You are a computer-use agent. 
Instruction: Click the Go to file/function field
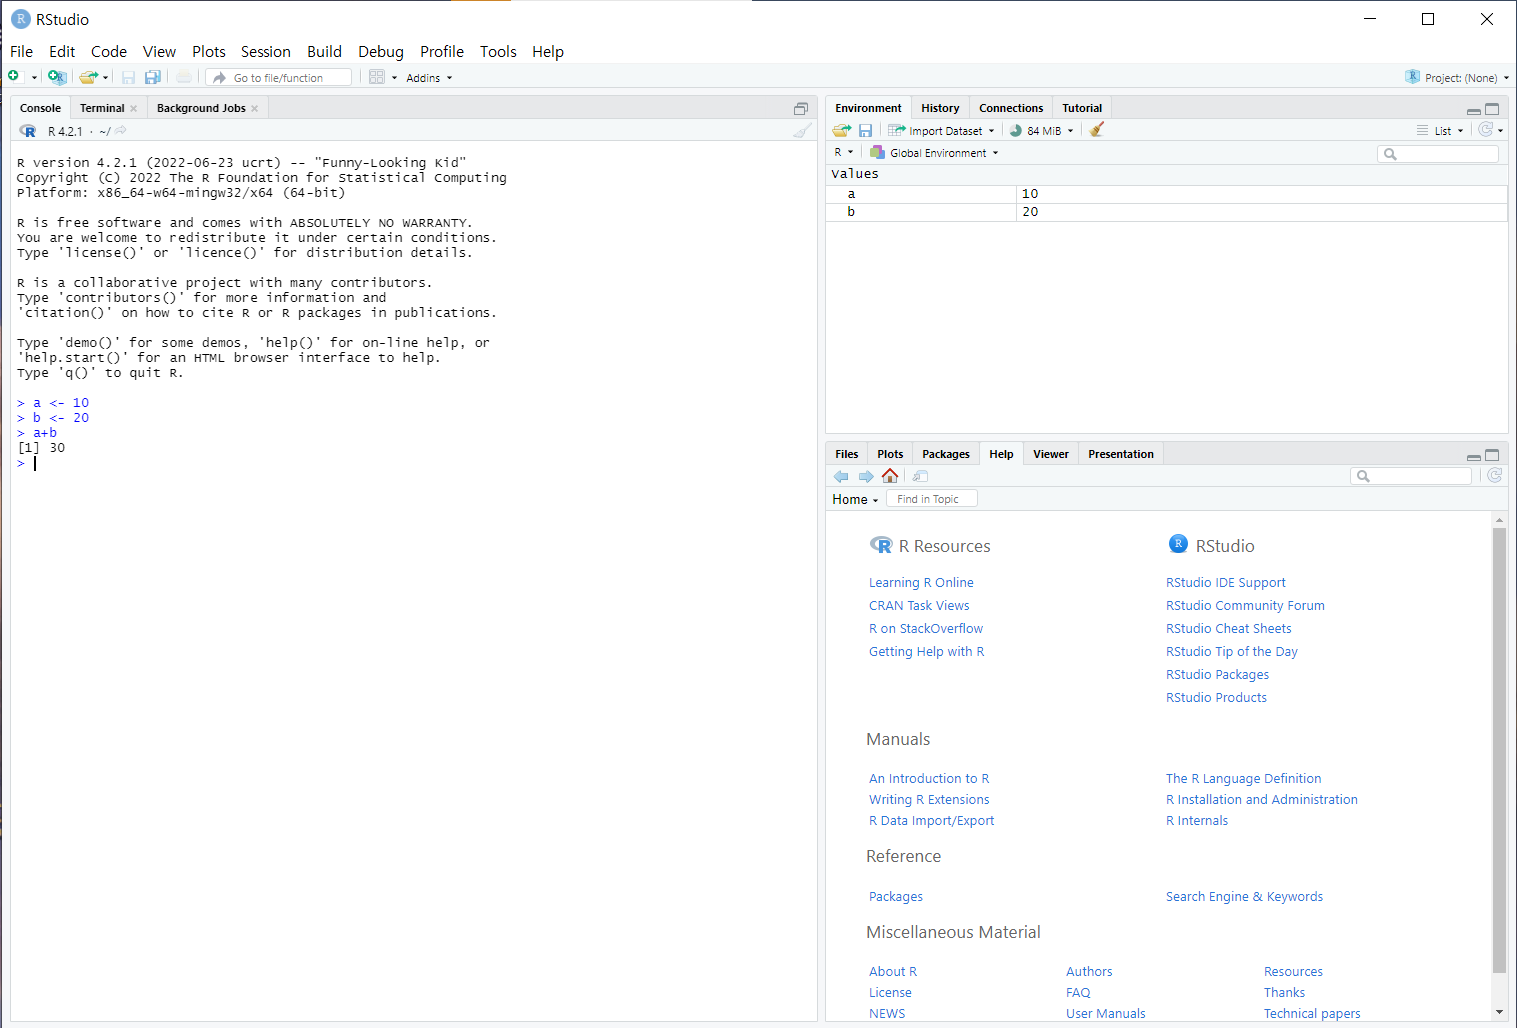[279, 77]
